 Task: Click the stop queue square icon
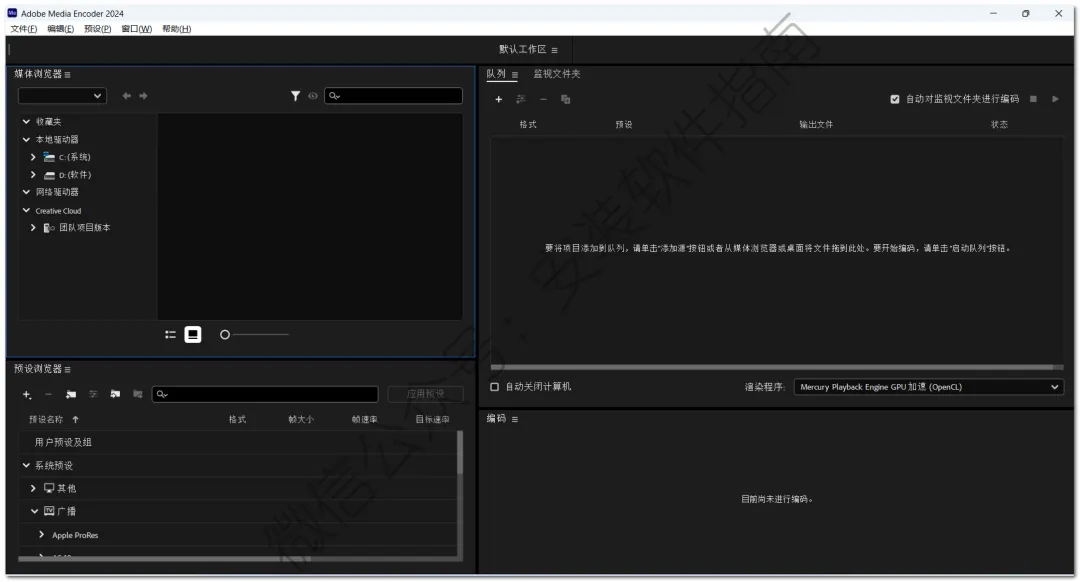(x=1033, y=99)
